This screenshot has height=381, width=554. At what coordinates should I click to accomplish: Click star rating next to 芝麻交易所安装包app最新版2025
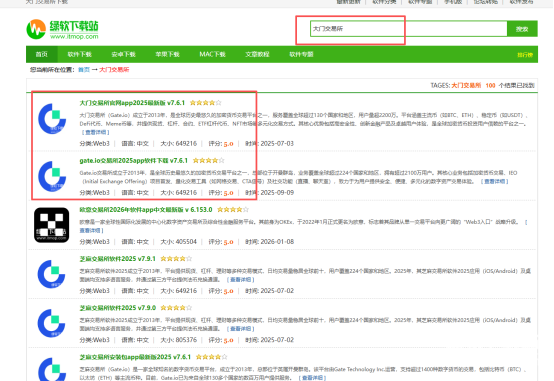tap(211, 357)
